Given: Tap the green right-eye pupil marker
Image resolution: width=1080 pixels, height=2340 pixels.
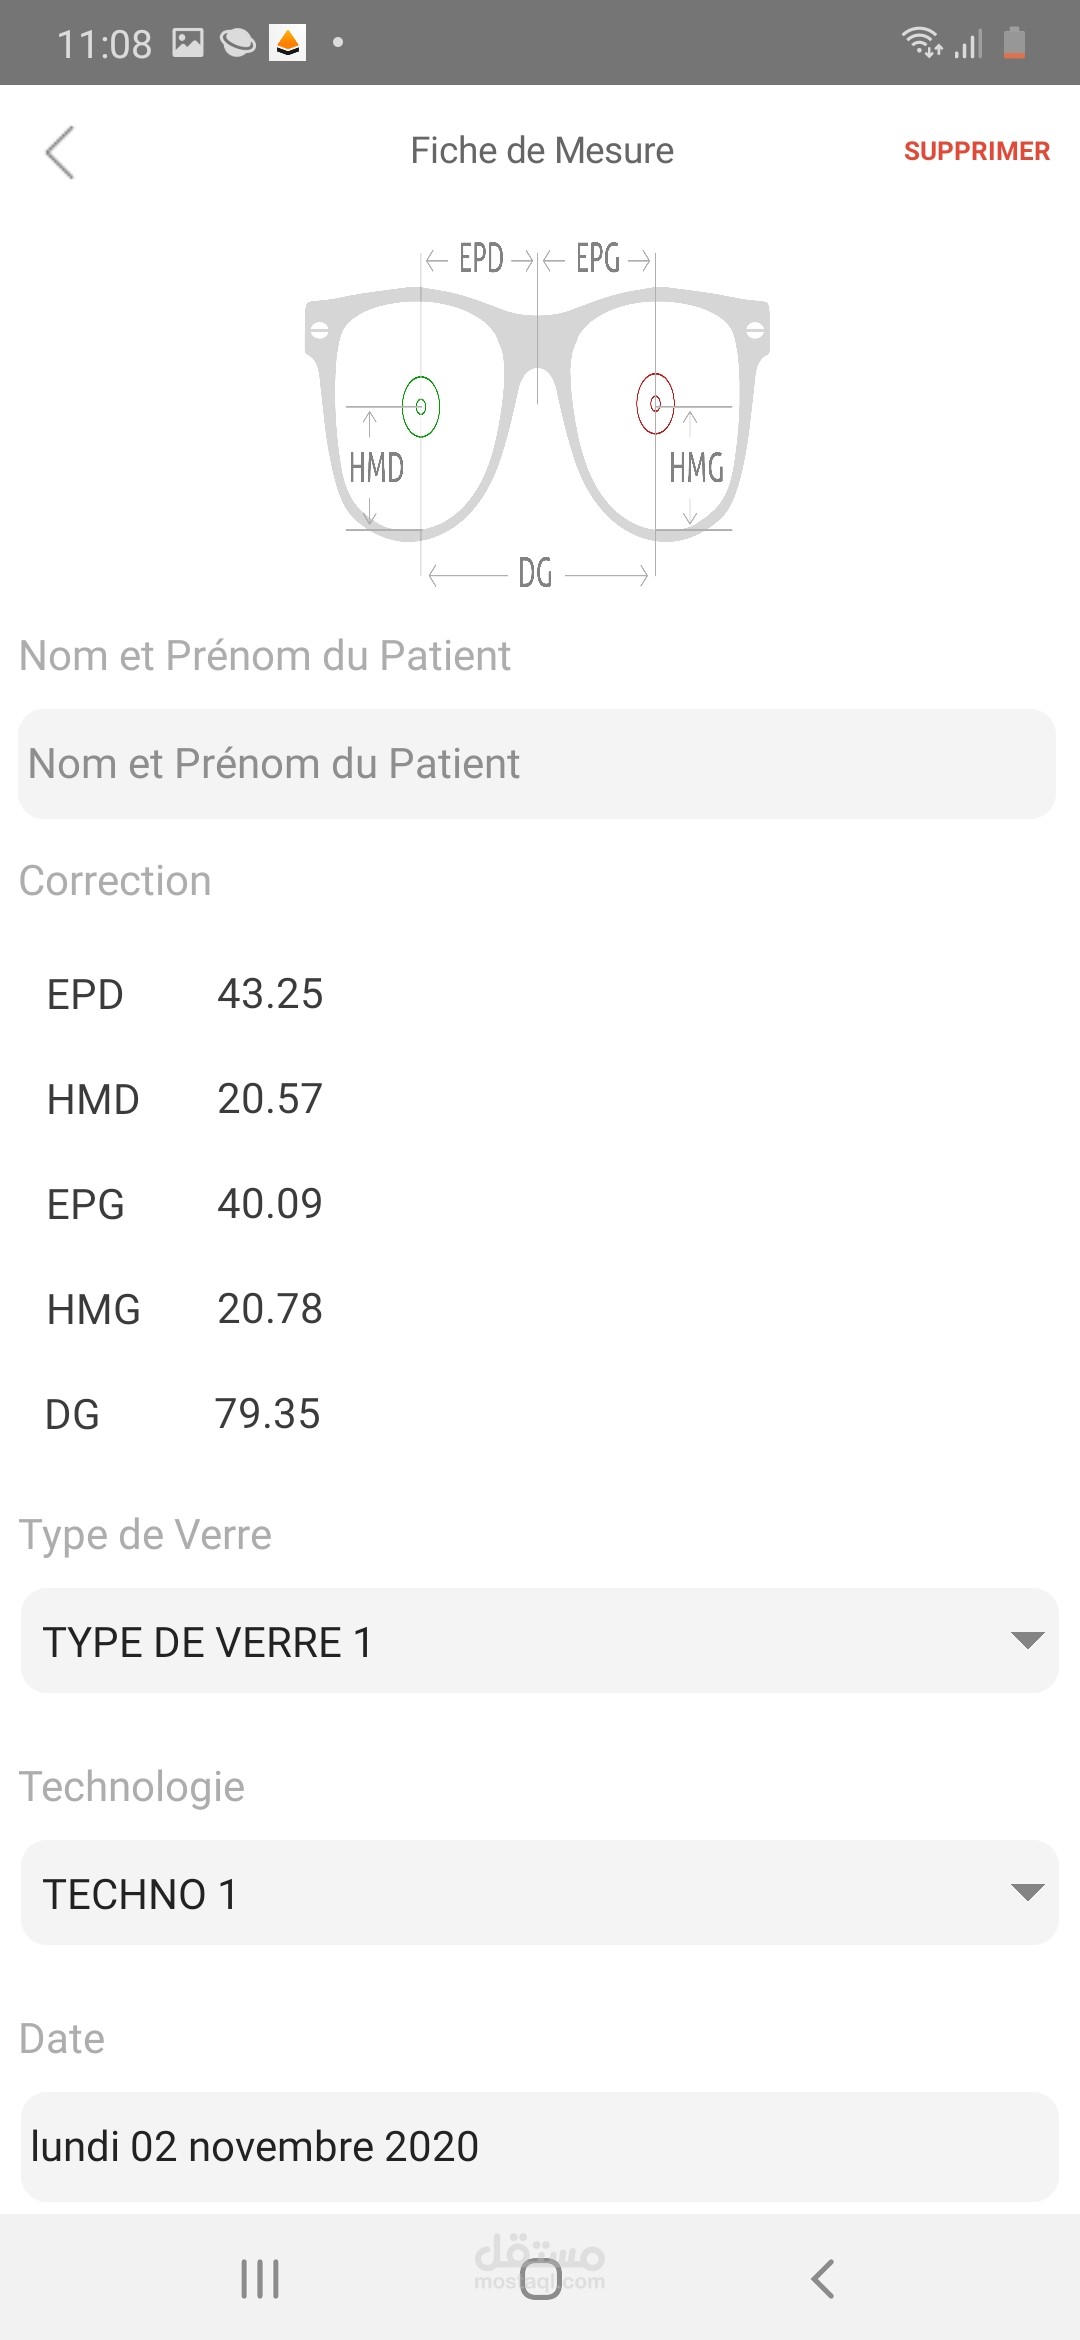Looking at the screenshot, I should pyautogui.click(x=421, y=406).
